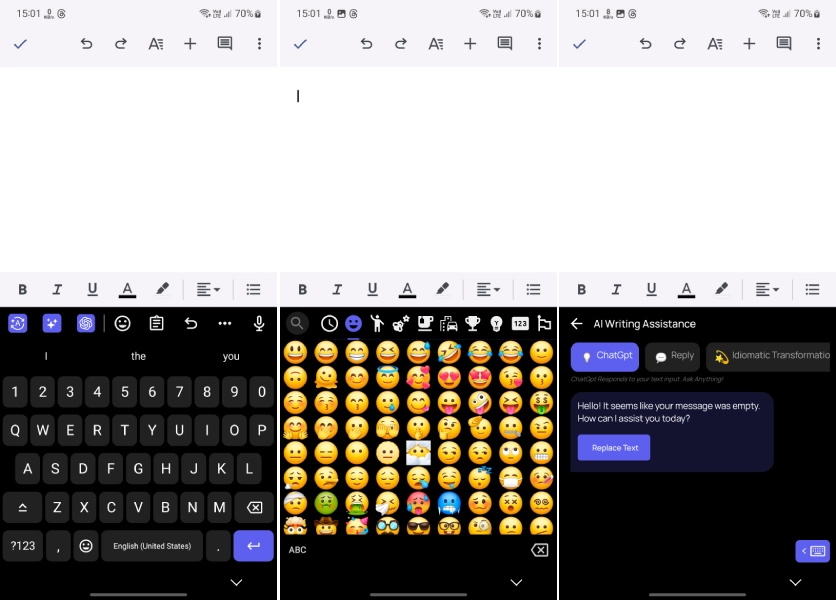Open three-dots more options in keyboard toolbar
The width and height of the screenshot is (836, 600).
(x=224, y=323)
